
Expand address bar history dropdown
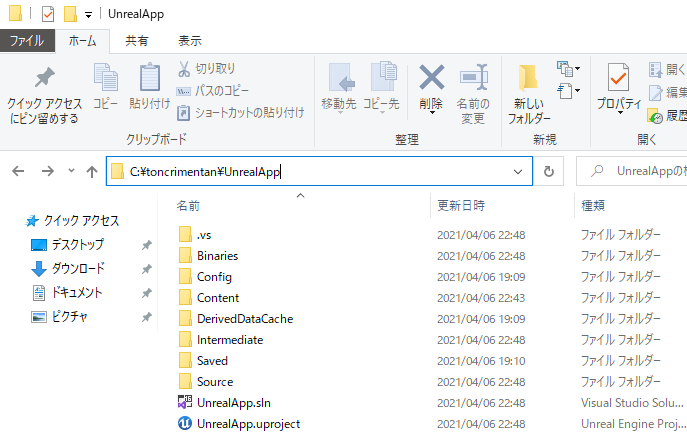[x=518, y=171]
